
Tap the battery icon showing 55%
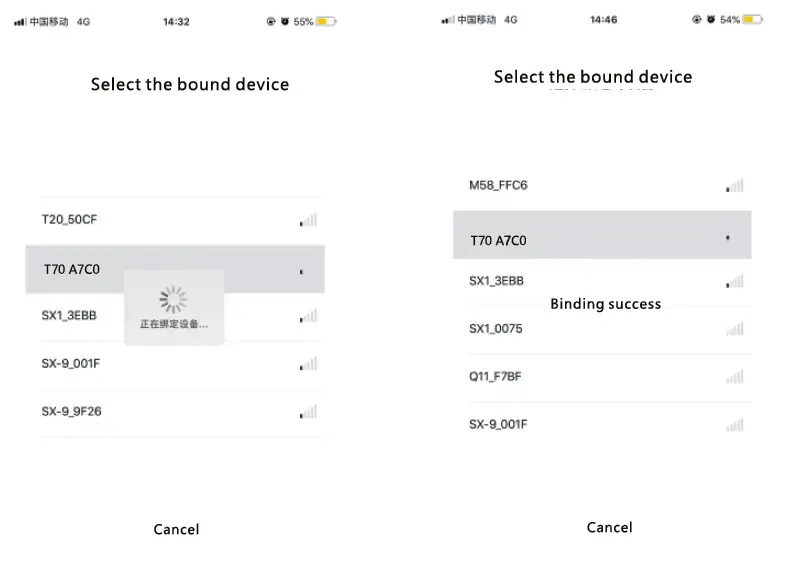pos(326,21)
